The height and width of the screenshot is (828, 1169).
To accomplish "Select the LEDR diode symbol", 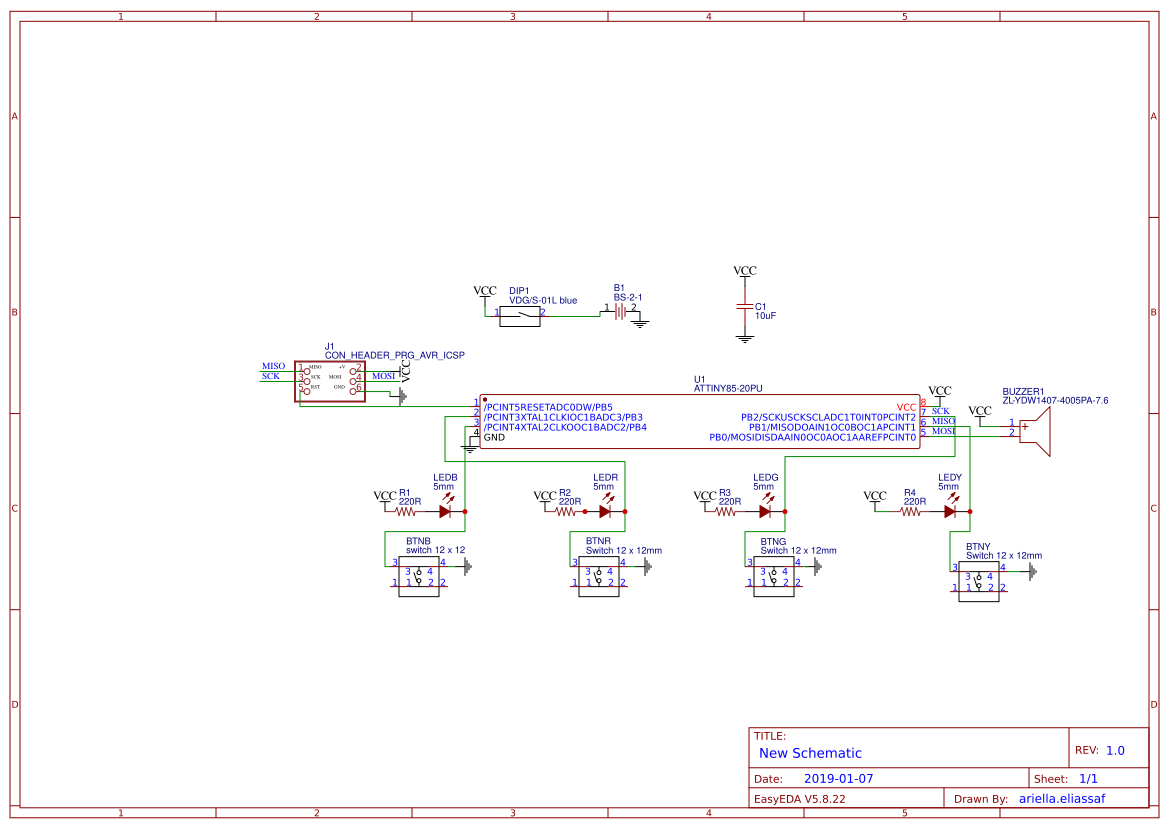I will (605, 511).
